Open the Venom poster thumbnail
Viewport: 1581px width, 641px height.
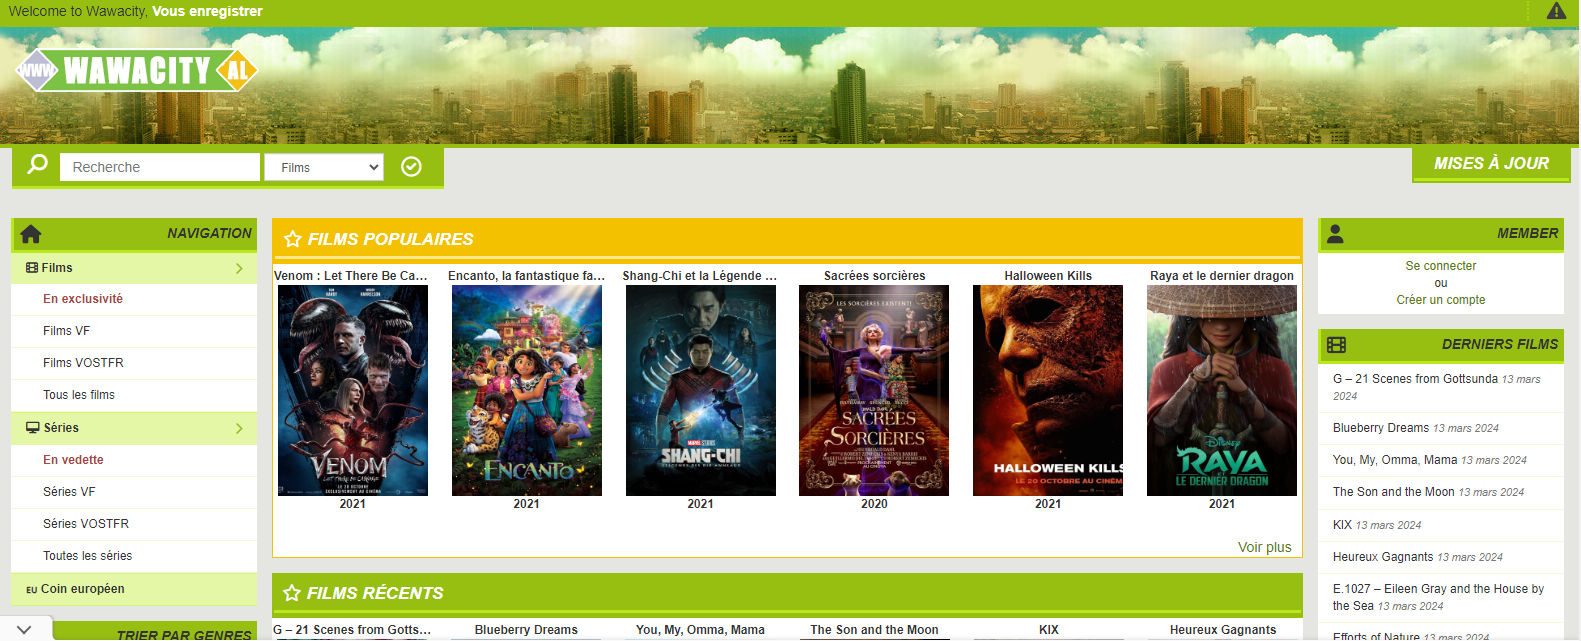click(353, 391)
